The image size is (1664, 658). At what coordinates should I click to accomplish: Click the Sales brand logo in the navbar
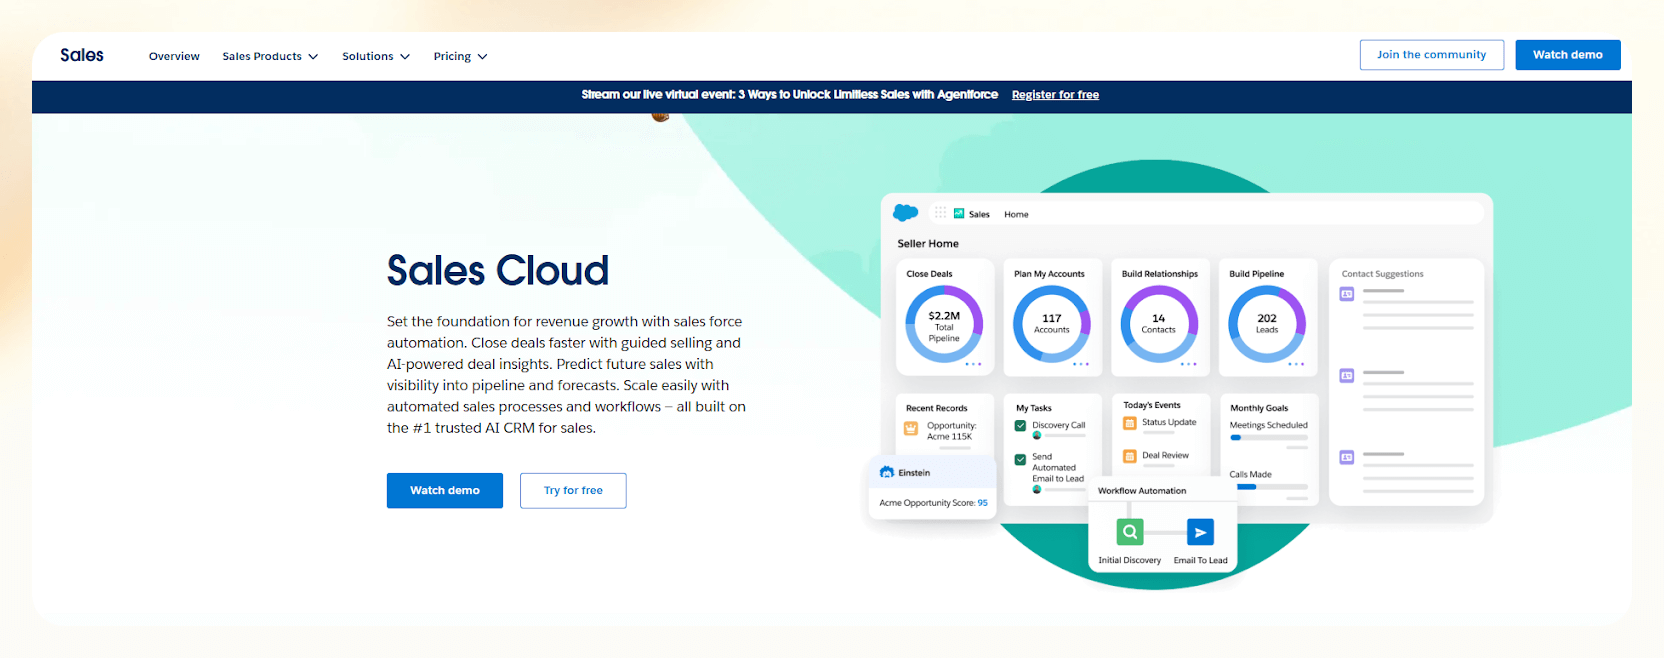click(82, 55)
